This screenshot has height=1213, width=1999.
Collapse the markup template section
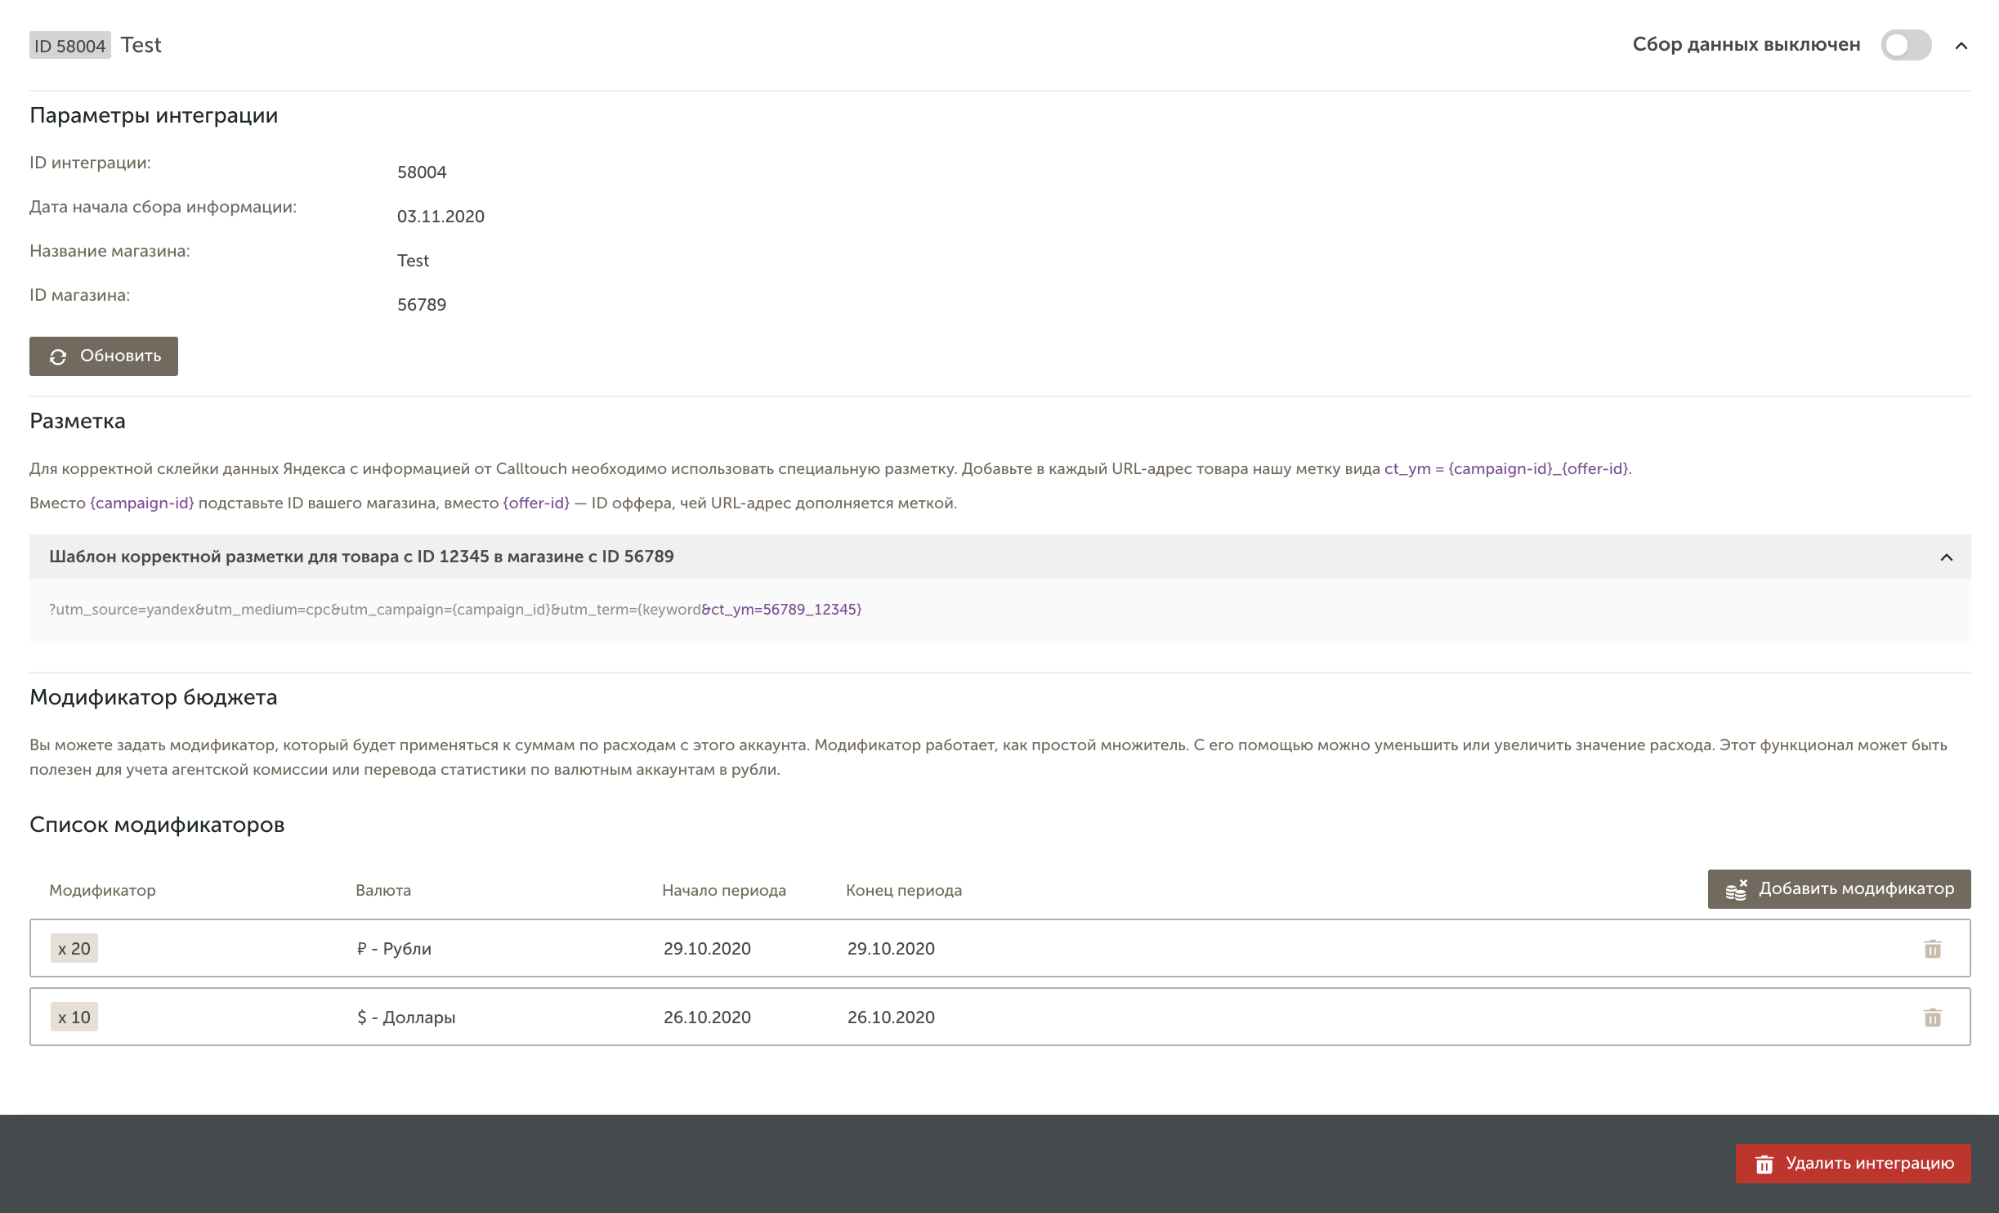tap(1945, 557)
